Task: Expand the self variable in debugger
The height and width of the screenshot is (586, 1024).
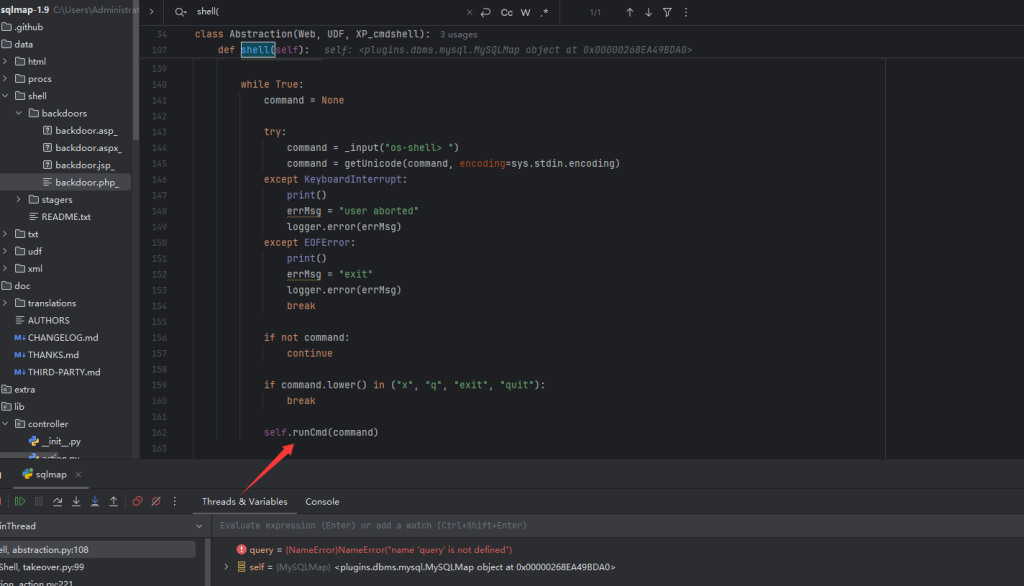Action: 227,567
